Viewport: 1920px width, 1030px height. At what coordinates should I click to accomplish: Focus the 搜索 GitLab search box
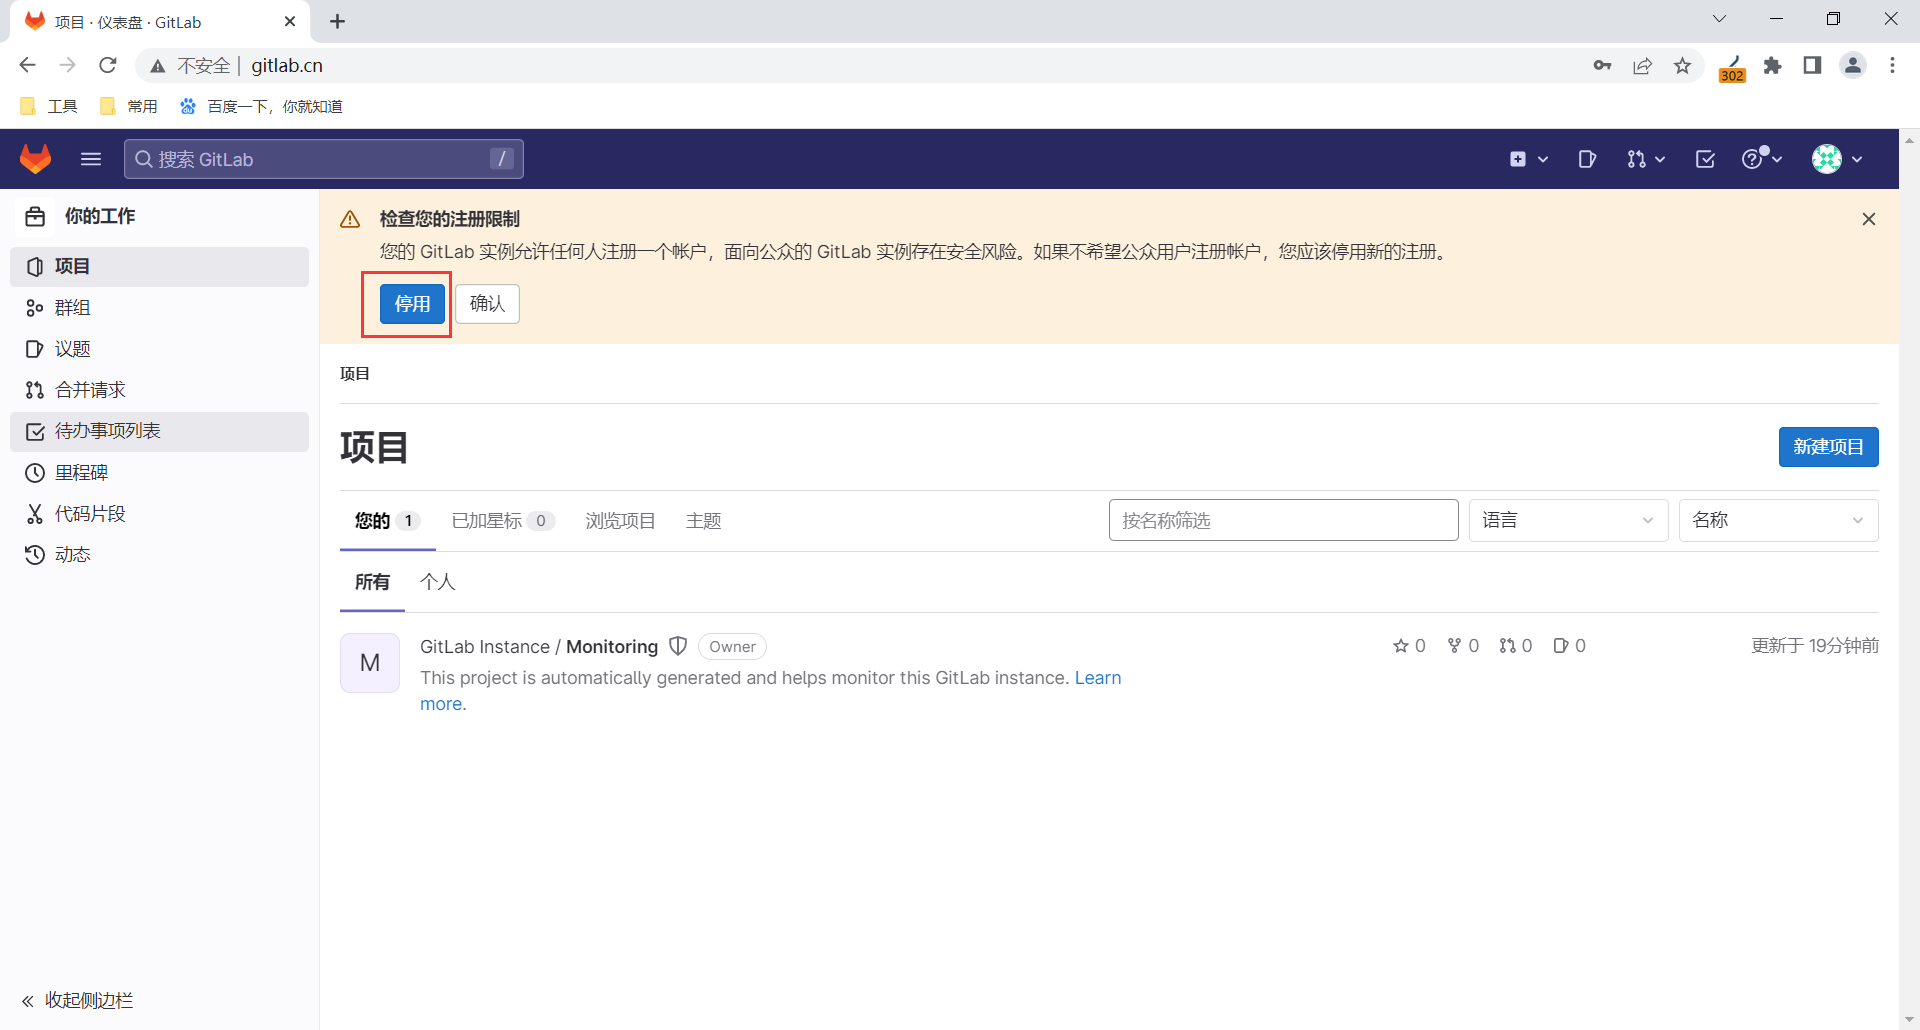tap(324, 159)
